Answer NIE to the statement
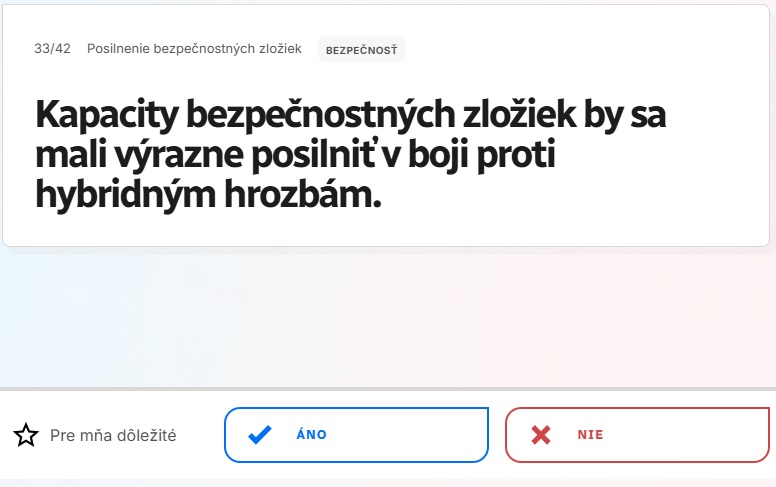This screenshot has width=776, height=487. point(637,435)
